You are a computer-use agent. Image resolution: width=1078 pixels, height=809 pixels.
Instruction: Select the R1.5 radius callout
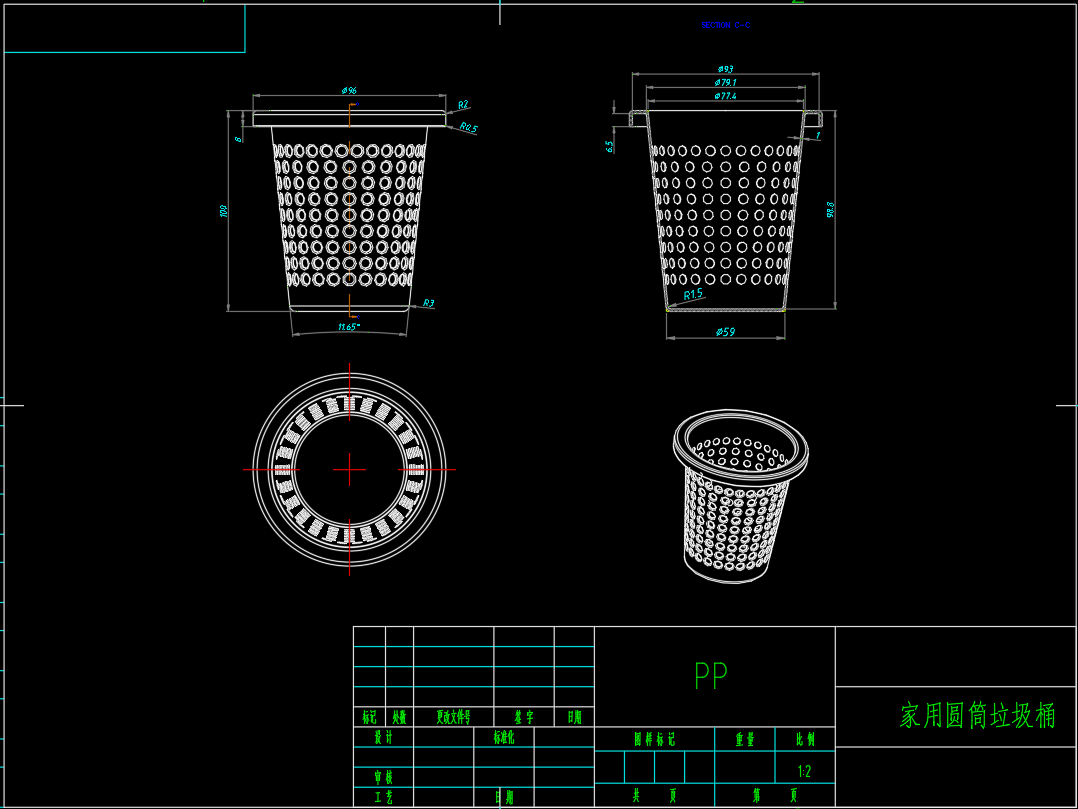coord(693,294)
